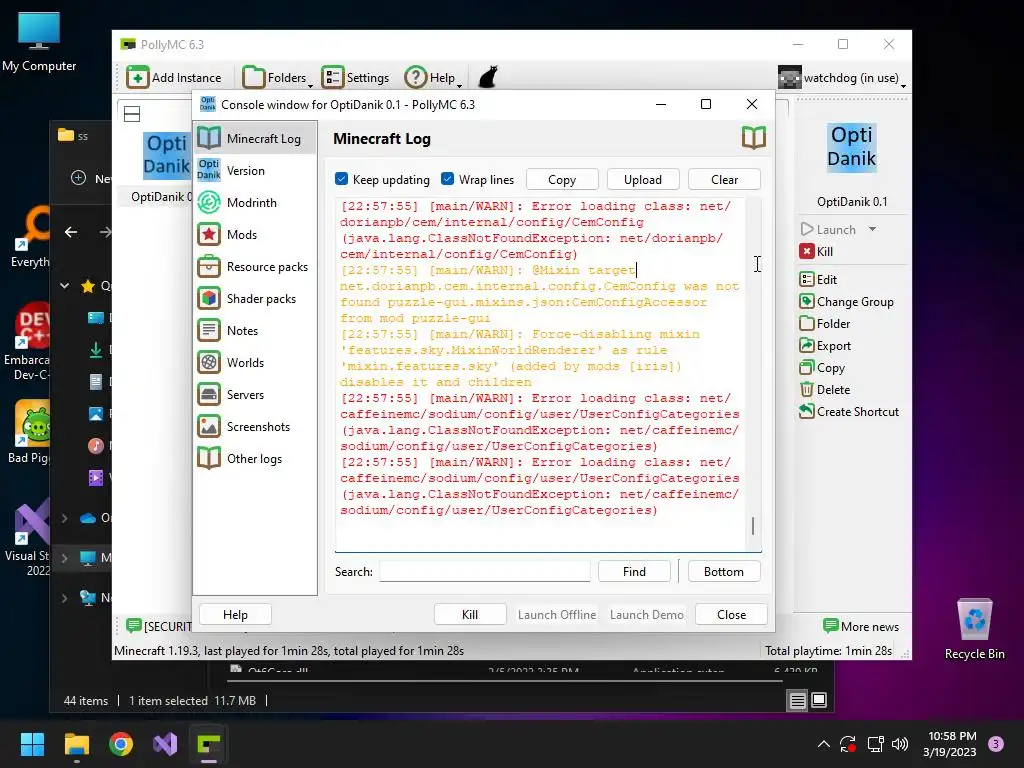
Task: Expand OneDrive node in File Explorer
Action: coord(65,518)
